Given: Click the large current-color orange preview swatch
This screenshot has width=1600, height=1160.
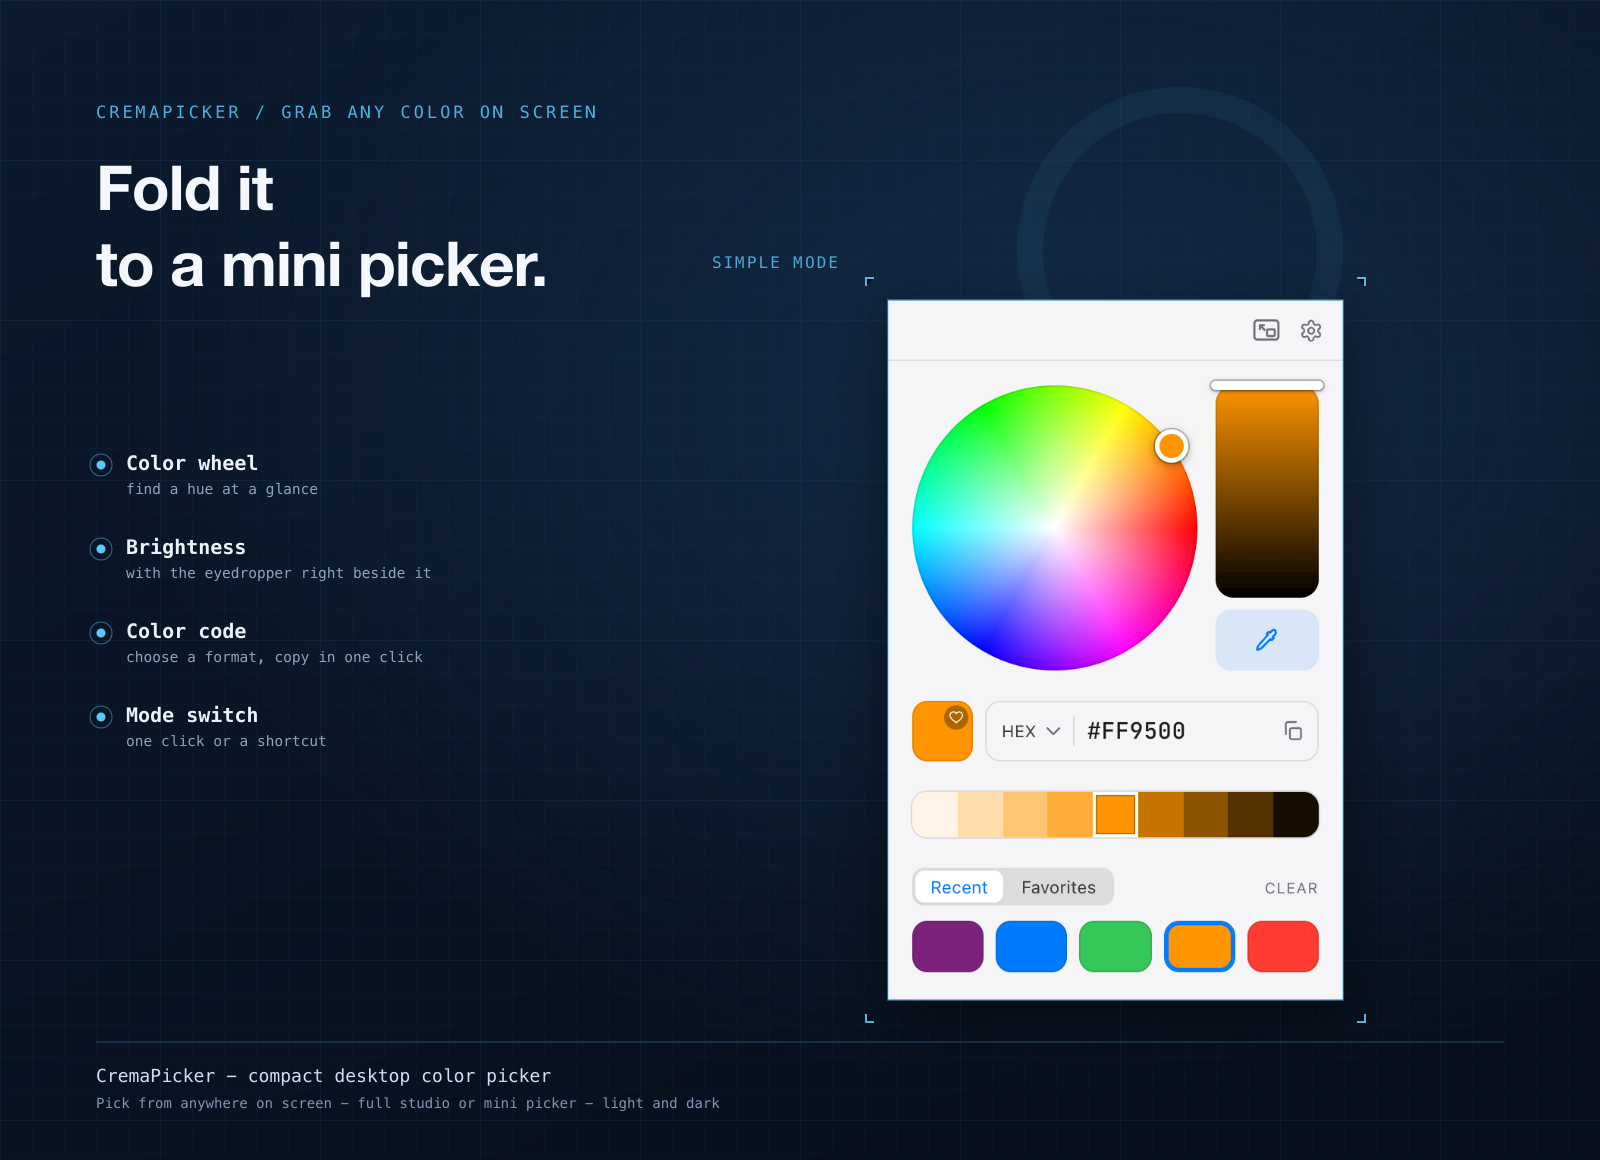Looking at the screenshot, I should pos(942,731).
